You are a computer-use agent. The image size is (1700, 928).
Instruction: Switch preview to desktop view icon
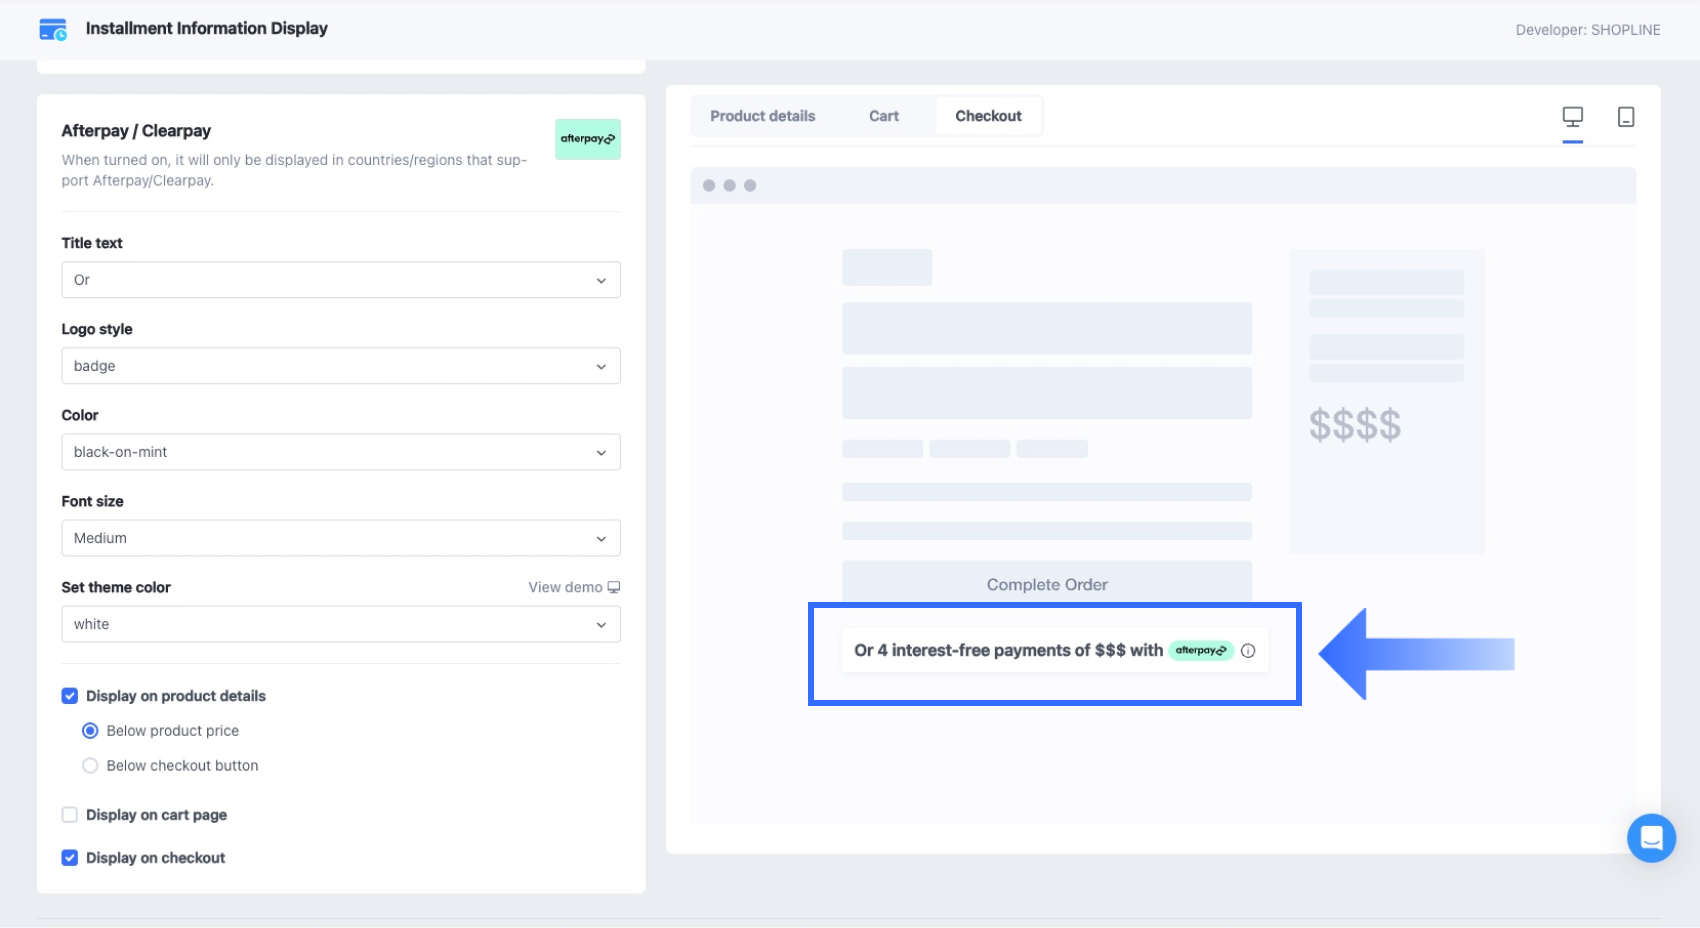[1573, 117]
